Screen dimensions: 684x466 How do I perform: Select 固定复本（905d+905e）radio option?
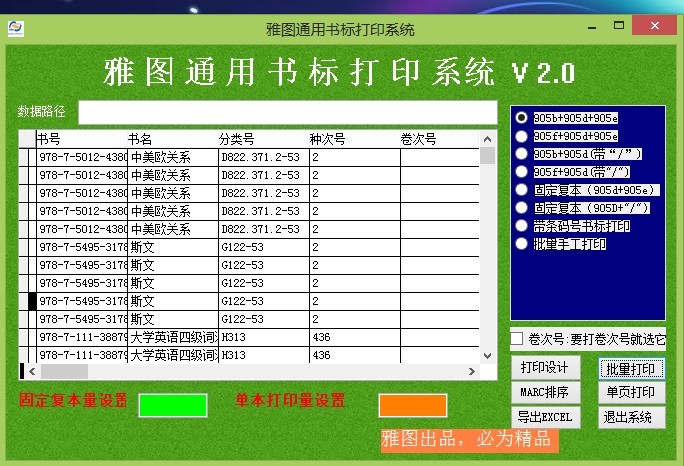521,190
